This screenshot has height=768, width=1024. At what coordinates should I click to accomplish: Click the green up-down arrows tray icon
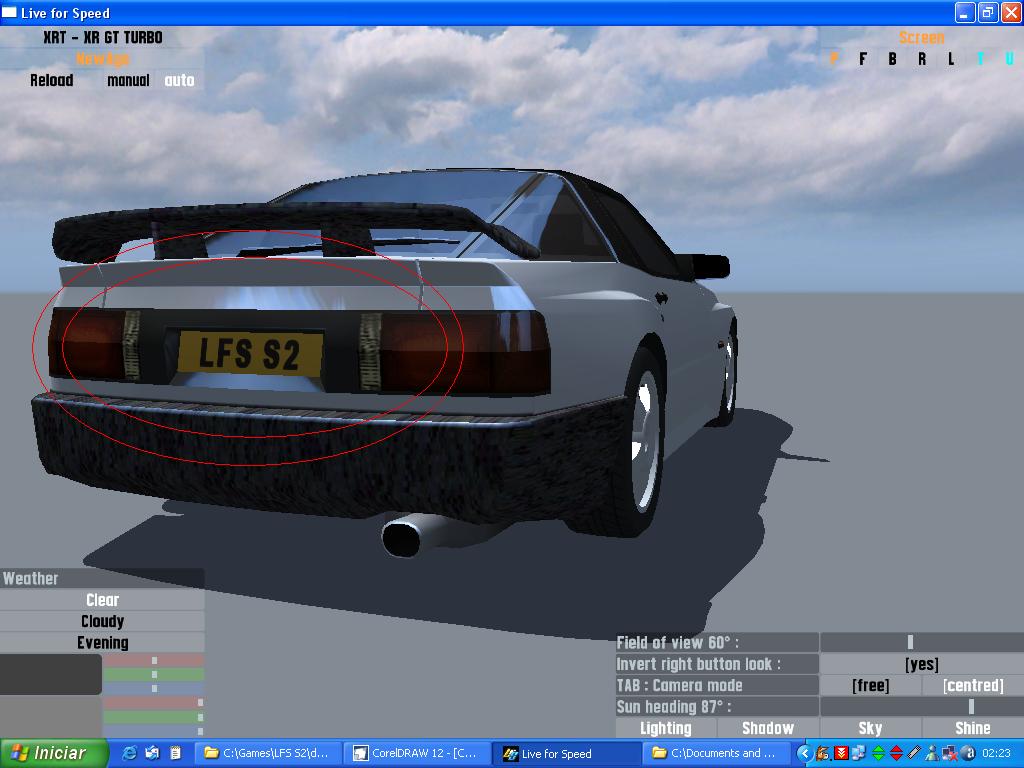coord(878,753)
